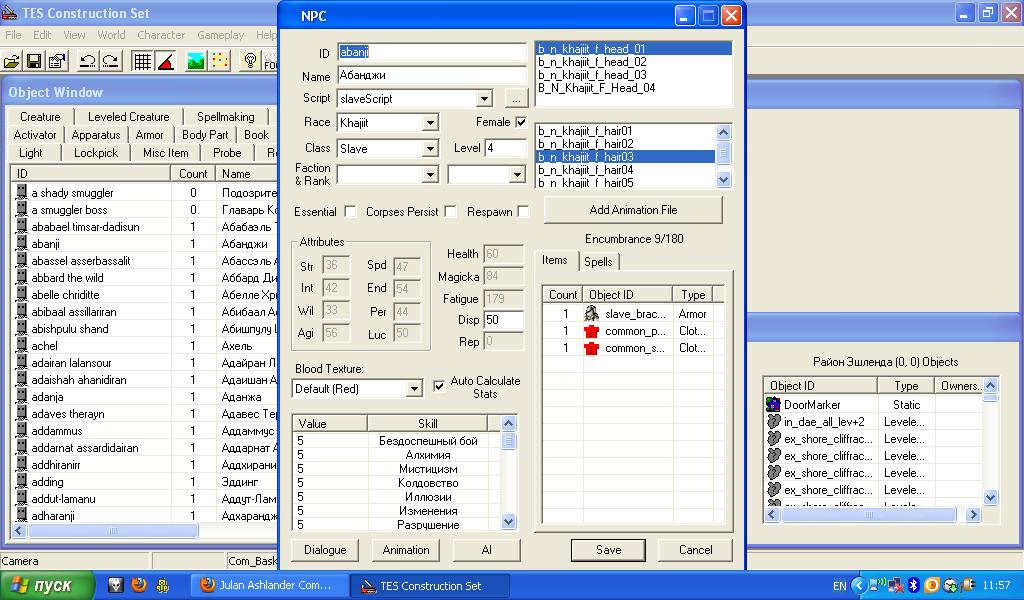Click the Animation button
1024x600 pixels.
coord(406,550)
